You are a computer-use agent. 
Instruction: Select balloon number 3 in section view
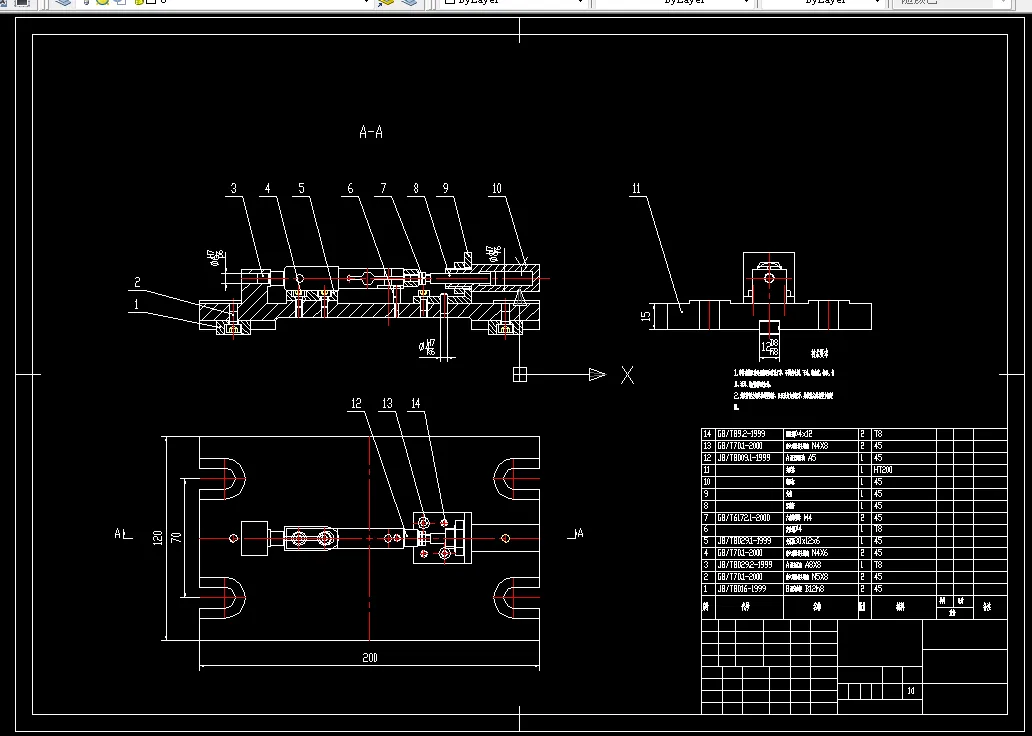pyautogui.click(x=234, y=188)
